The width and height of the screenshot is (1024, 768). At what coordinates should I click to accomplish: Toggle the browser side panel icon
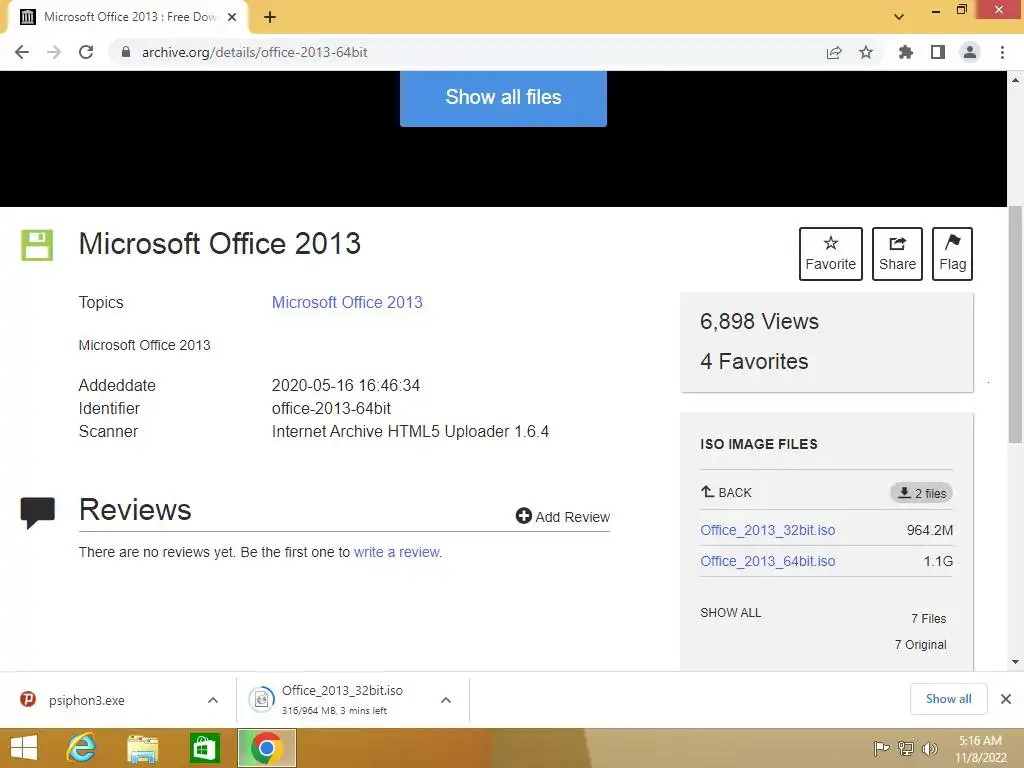pyautogui.click(x=938, y=52)
